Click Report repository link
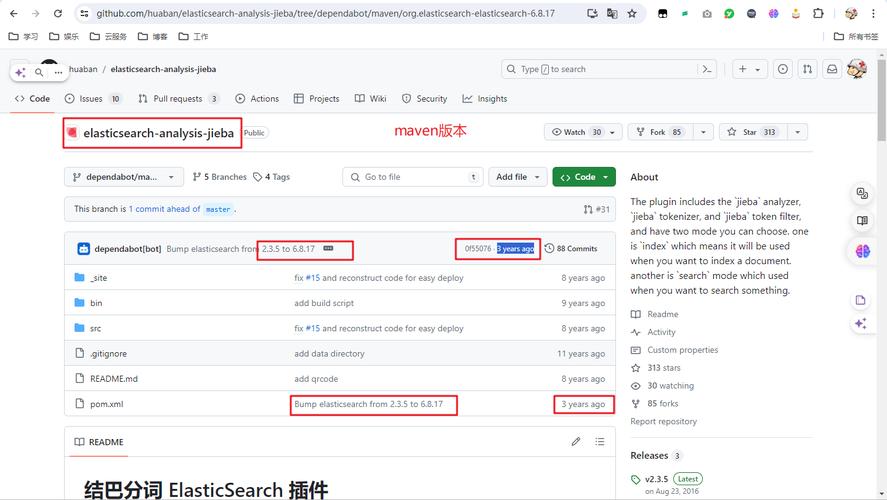The height and width of the screenshot is (500, 887). (664, 421)
